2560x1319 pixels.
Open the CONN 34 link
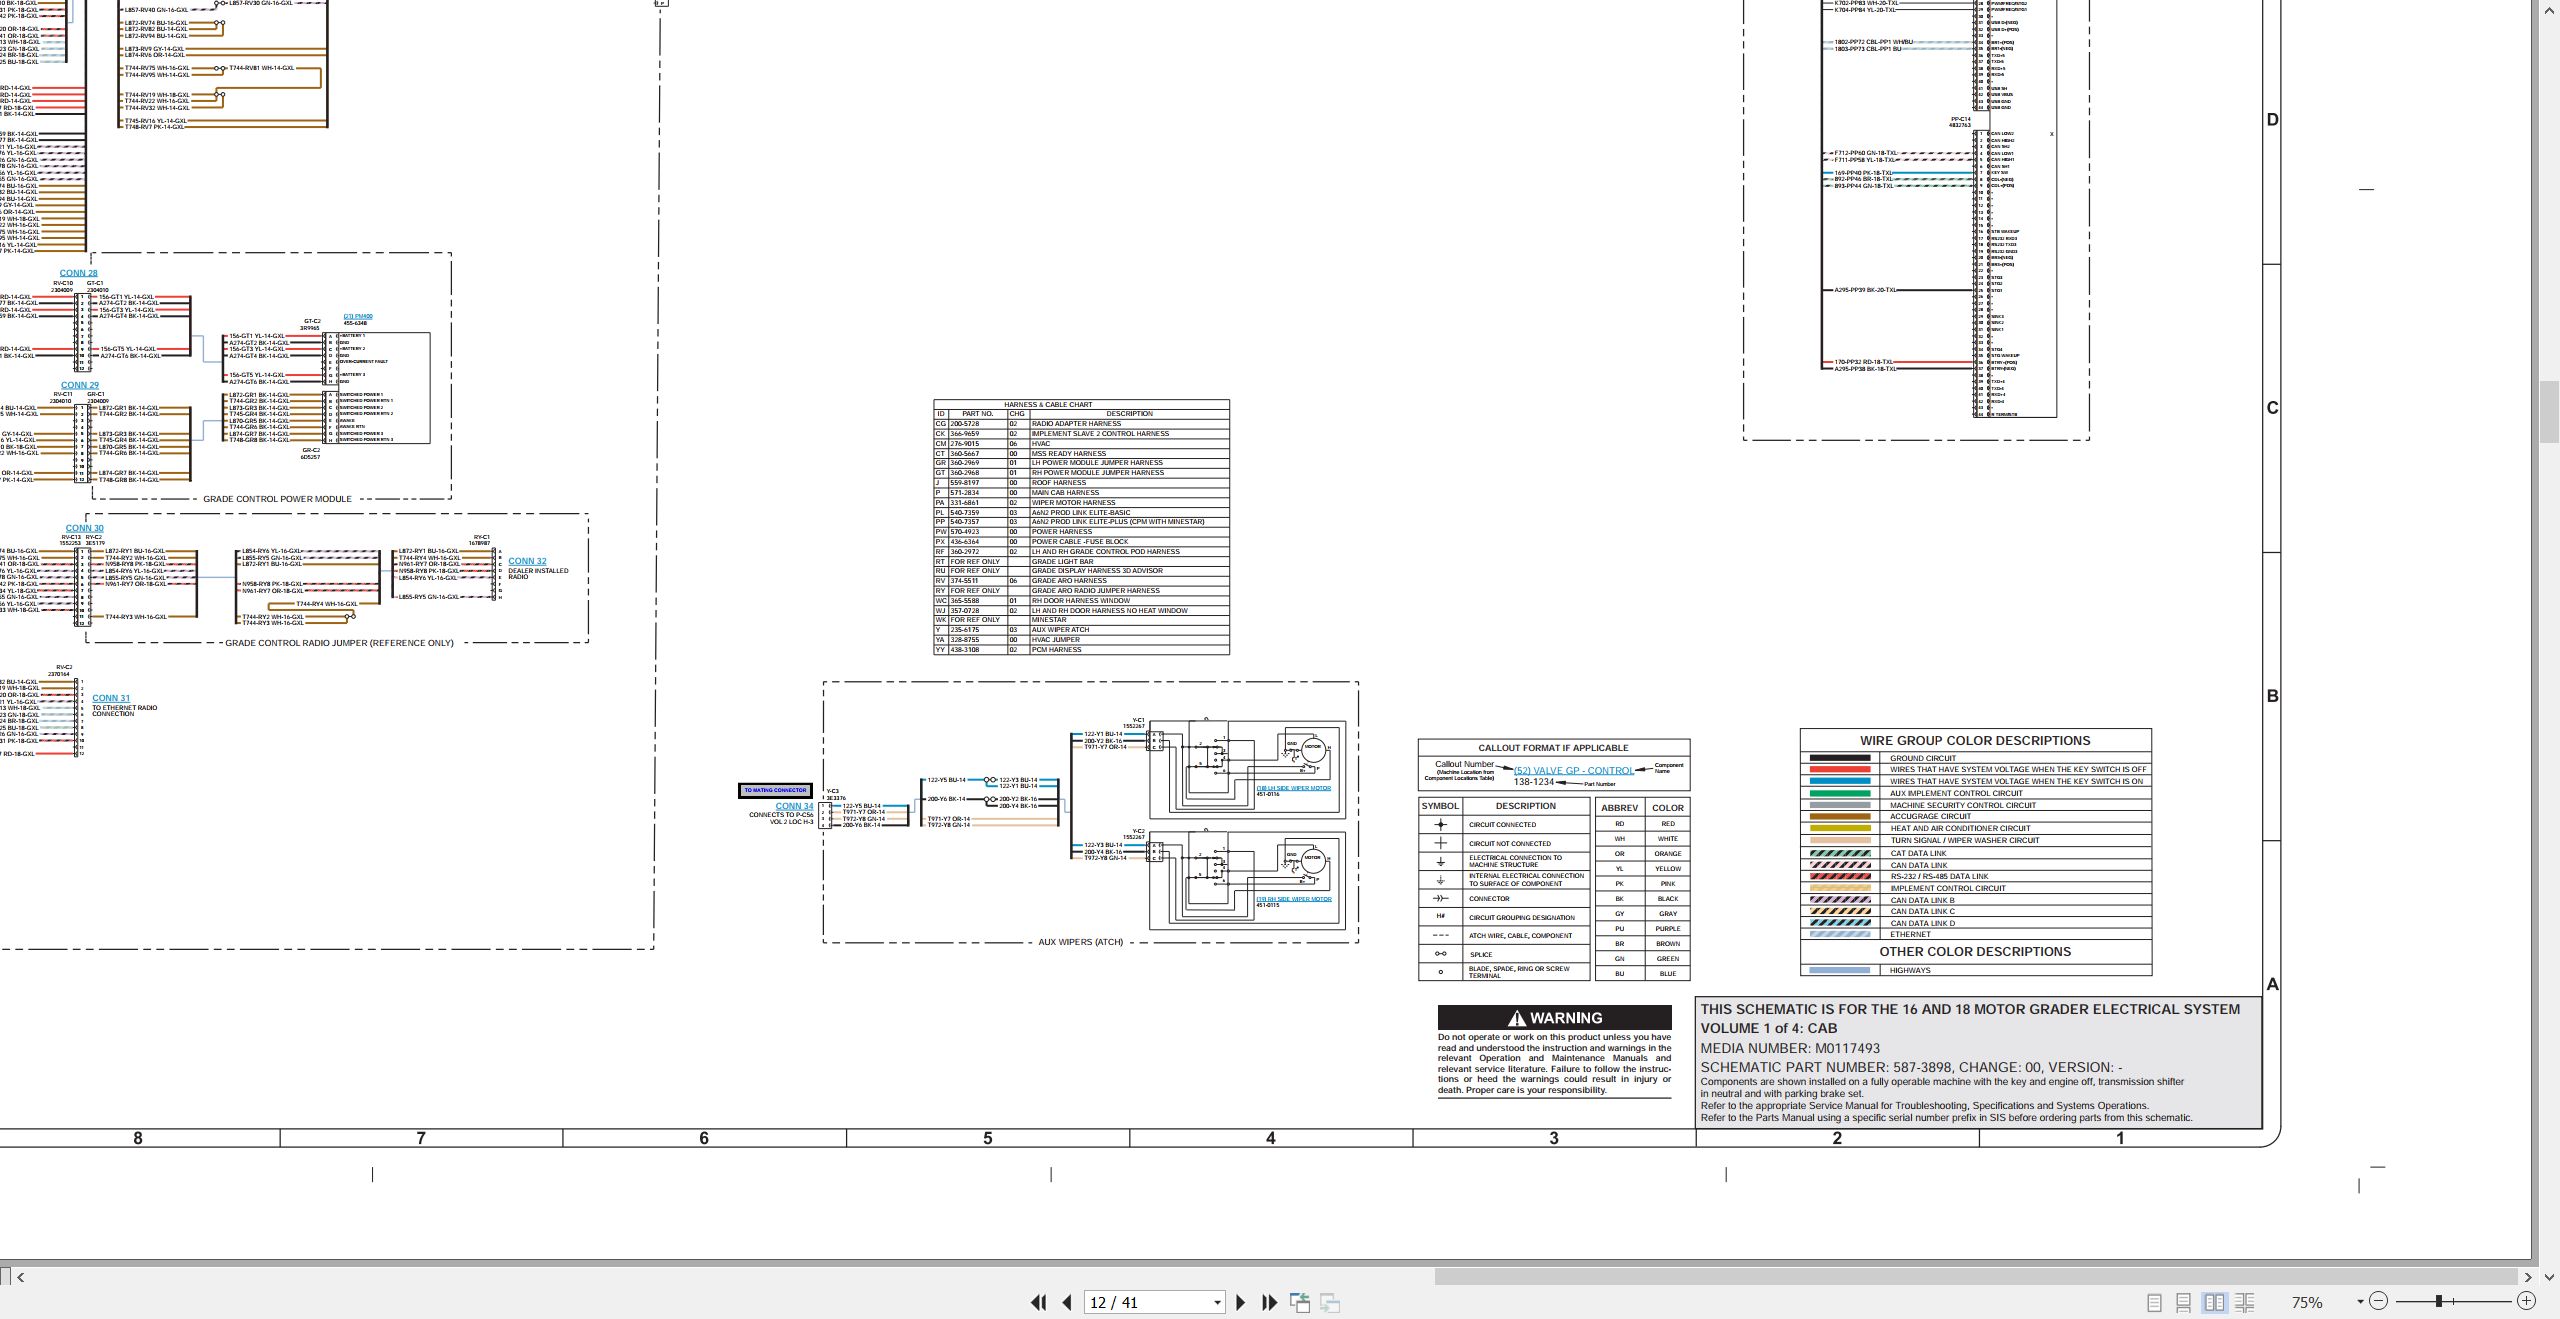tap(794, 806)
